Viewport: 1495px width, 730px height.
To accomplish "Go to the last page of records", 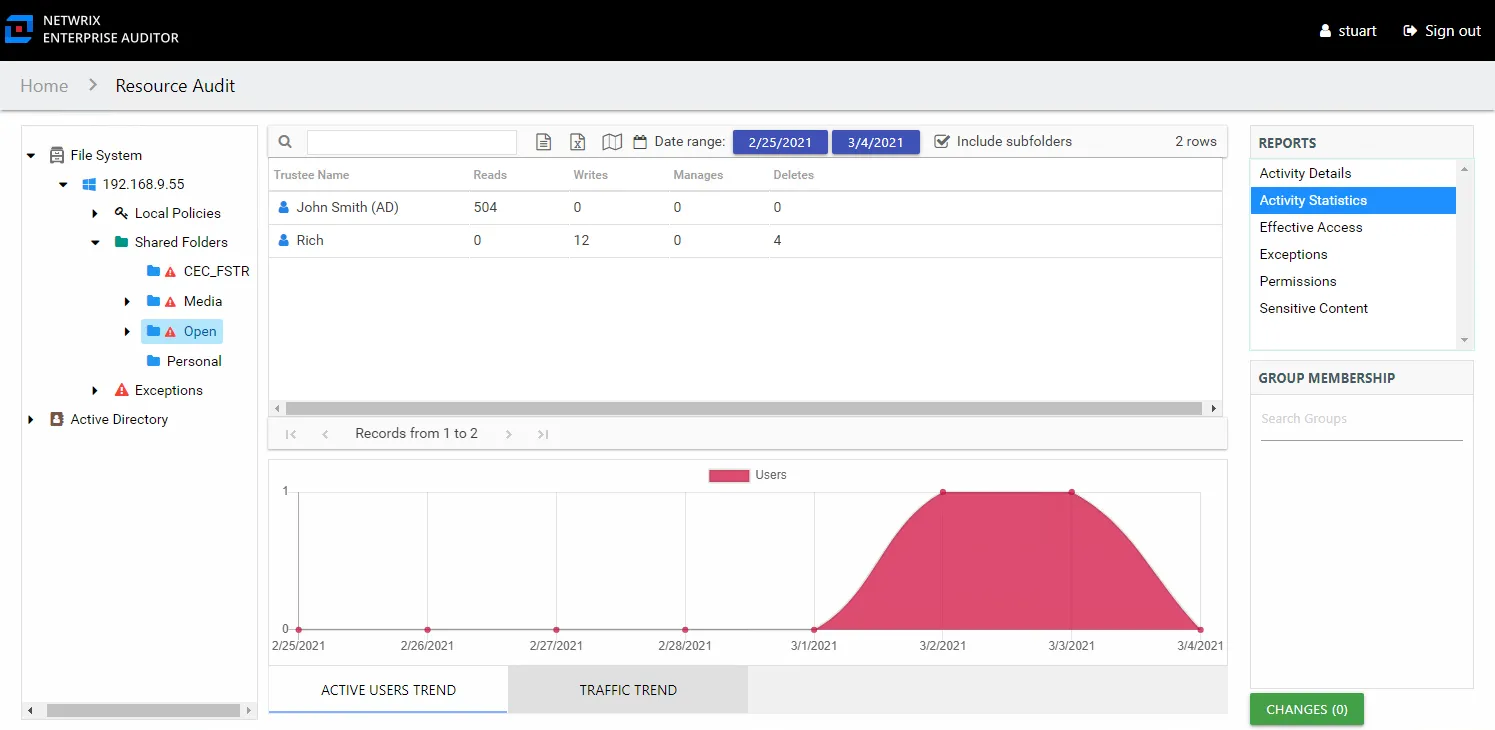I will 543,434.
